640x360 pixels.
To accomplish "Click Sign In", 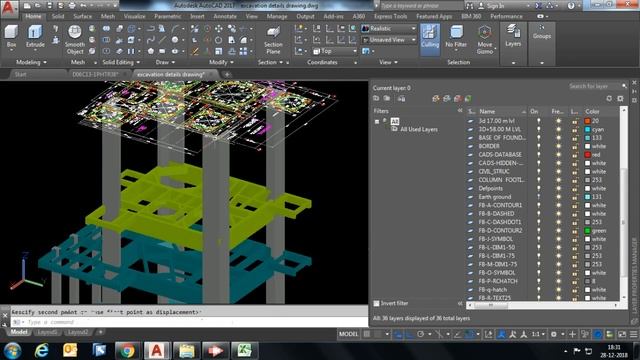I will click(x=495, y=6).
